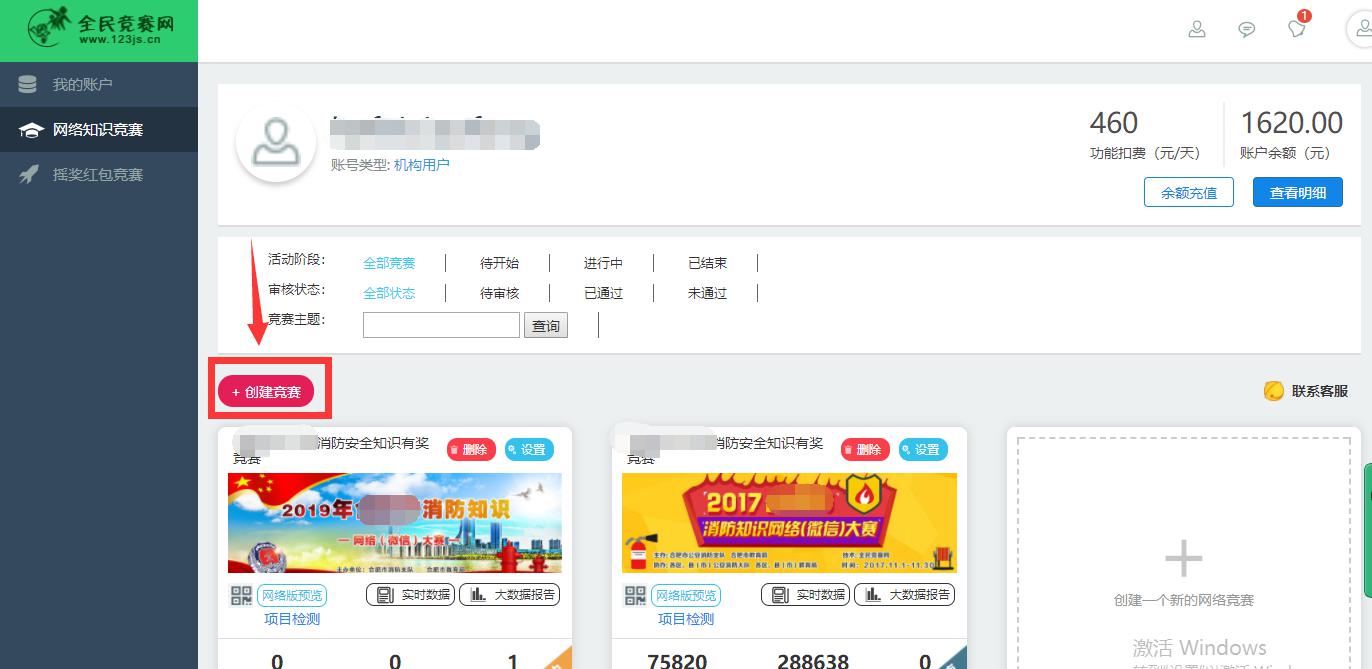Filter review status by 全部状态
Image resolution: width=1372 pixels, height=669 pixels.
tap(389, 293)
